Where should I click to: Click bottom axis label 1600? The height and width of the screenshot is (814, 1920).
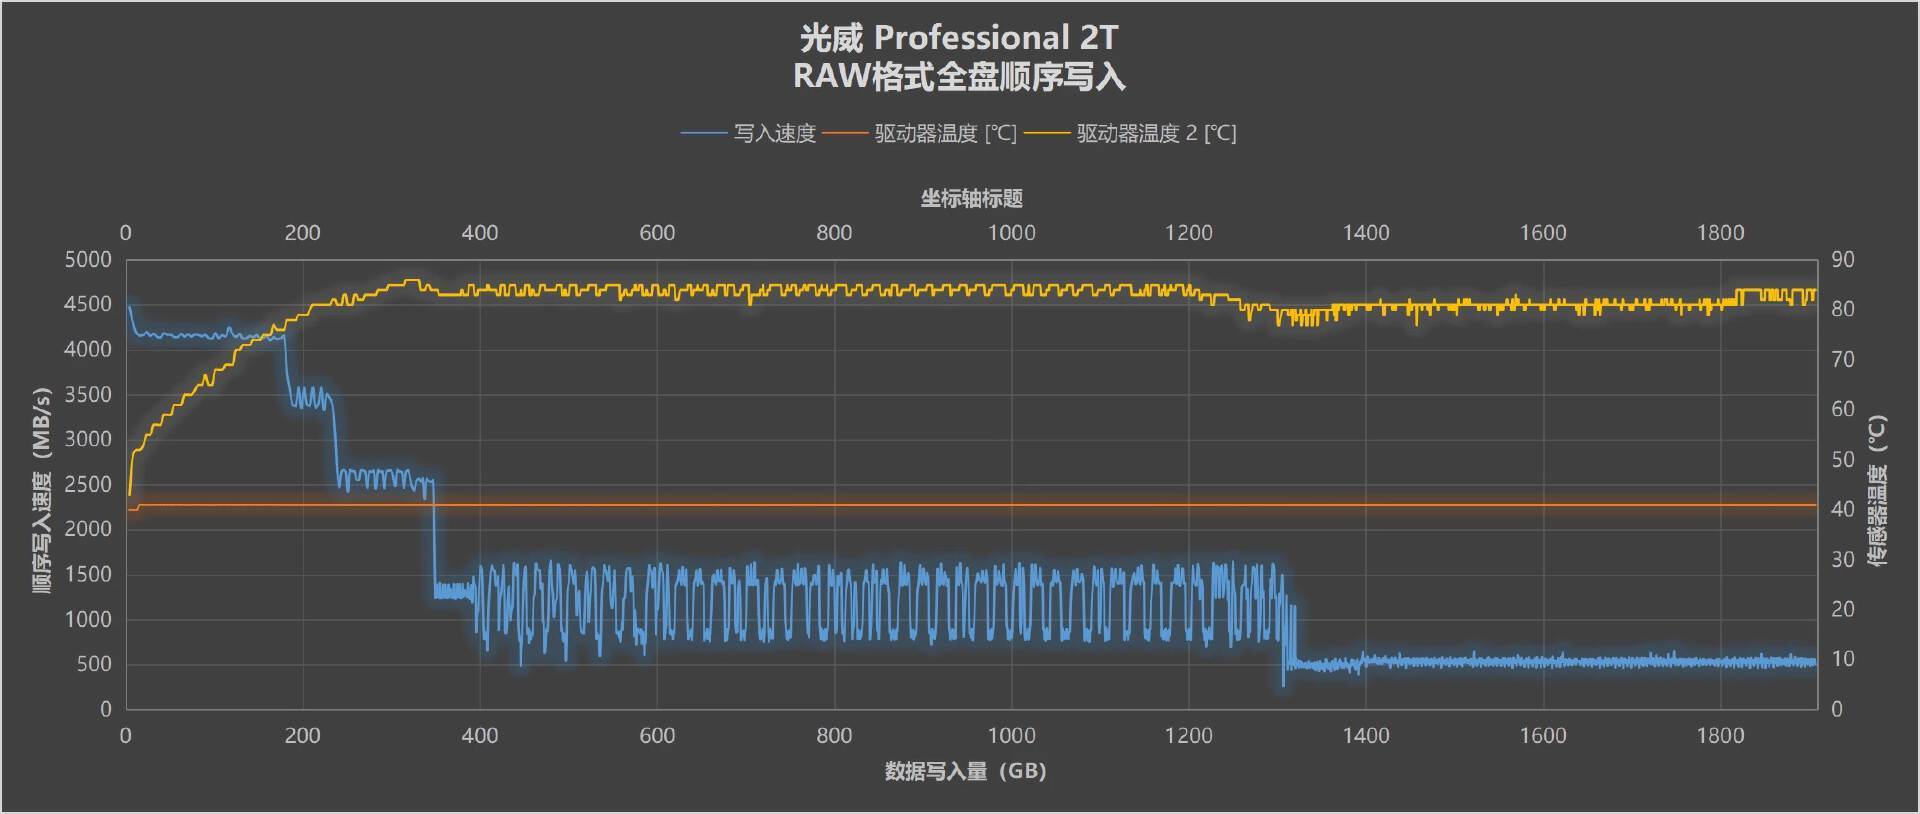pos(1543,736)
